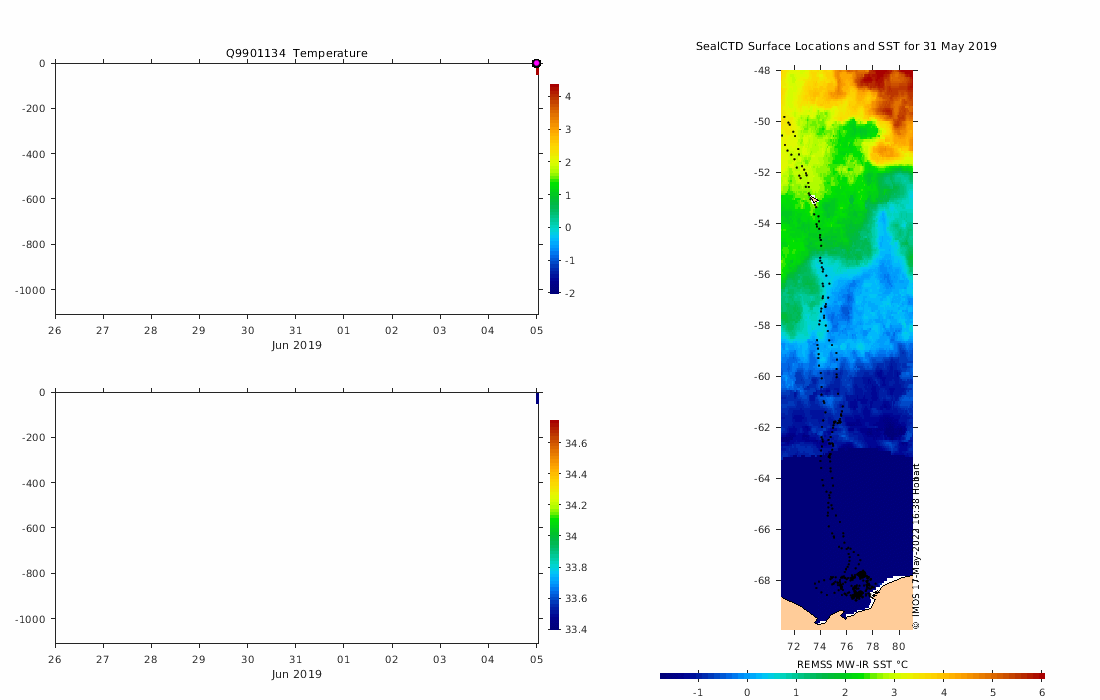Click the Jun 2019 label under the temperature plot

[296, 345]
